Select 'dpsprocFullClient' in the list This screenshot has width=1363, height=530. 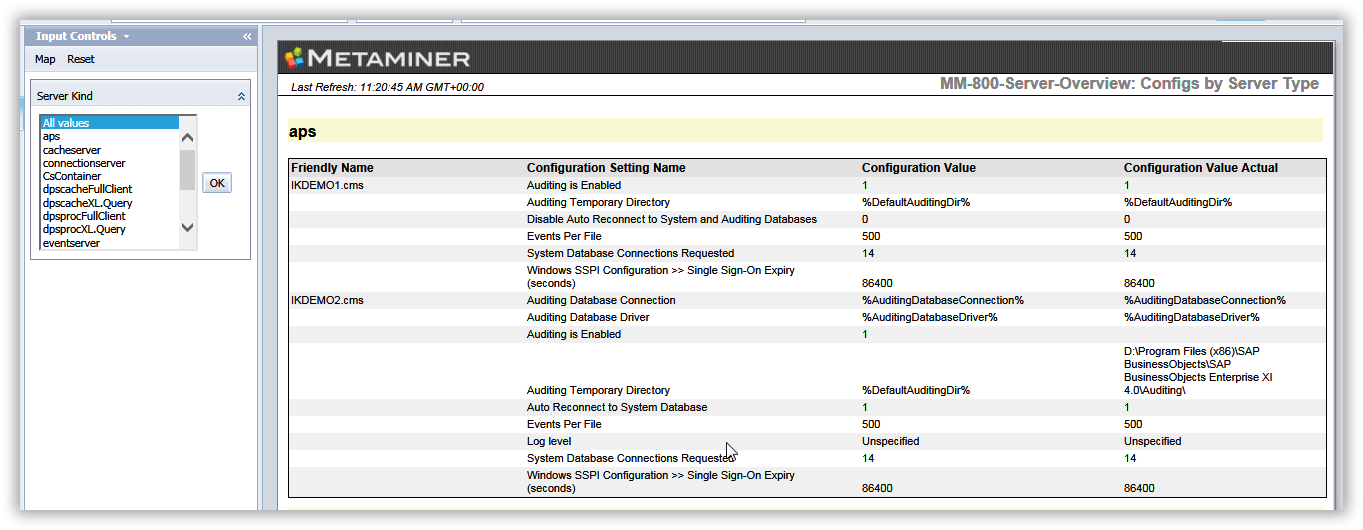pos(109,216)
